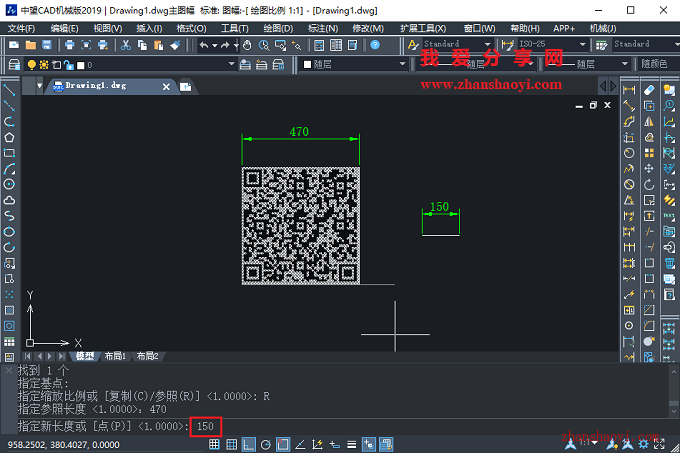Toggle ortho mode in status bar
Viewport: 680px width, 453px height.
click(x=248, y=444)
